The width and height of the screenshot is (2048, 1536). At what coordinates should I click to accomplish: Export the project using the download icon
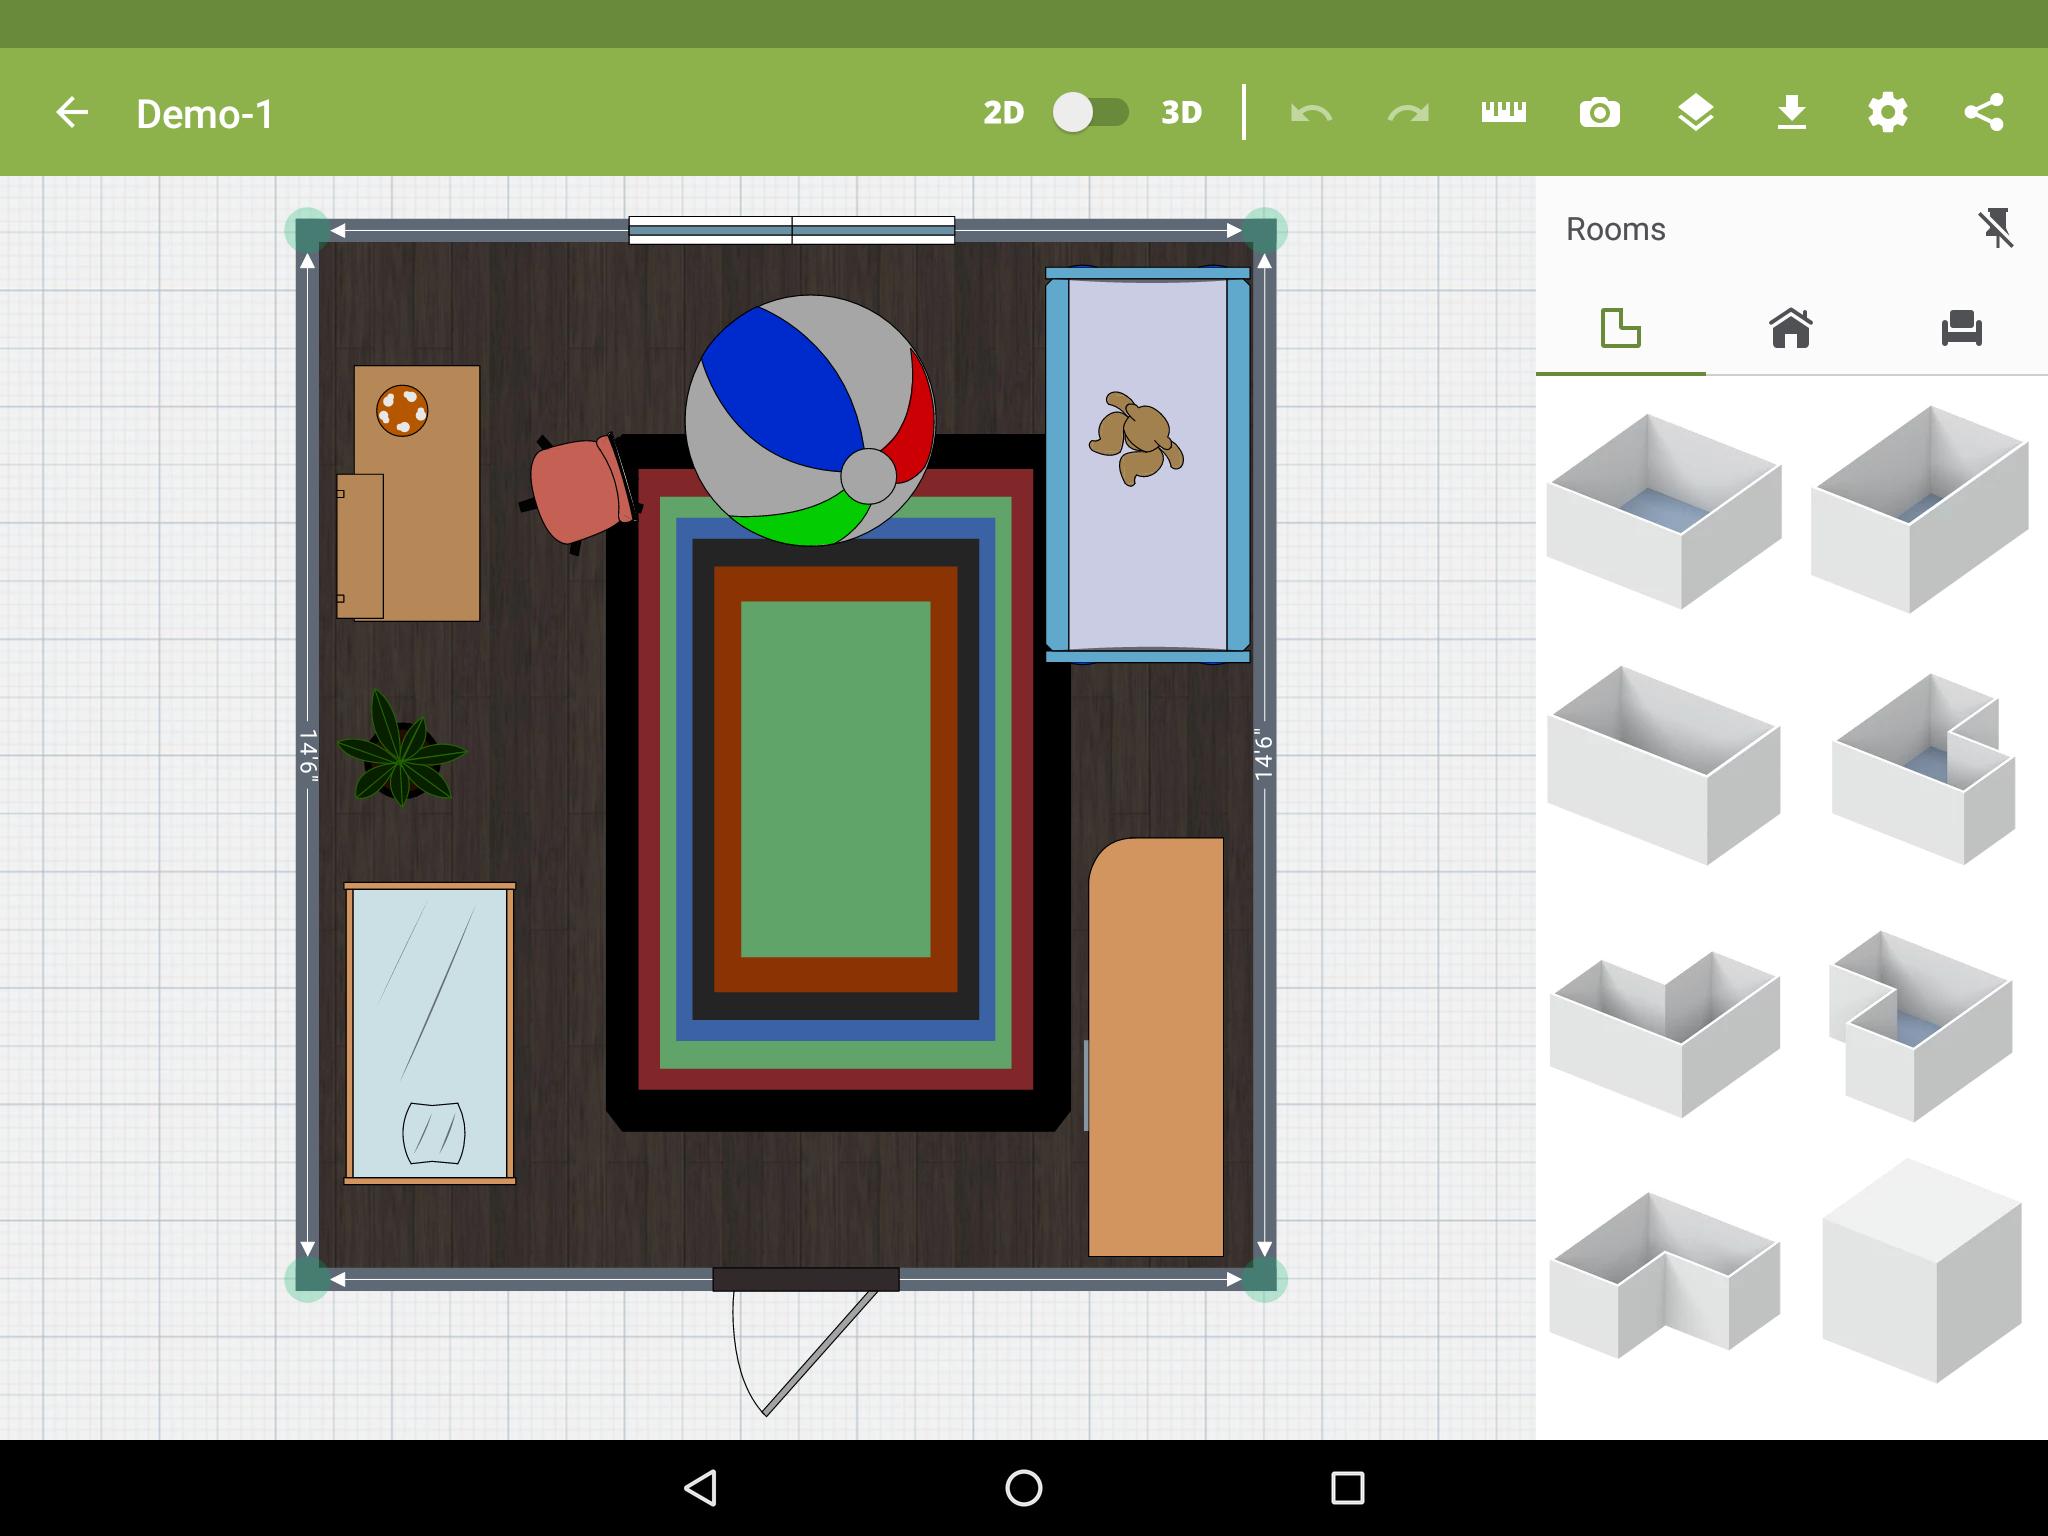pos(1791,113)
